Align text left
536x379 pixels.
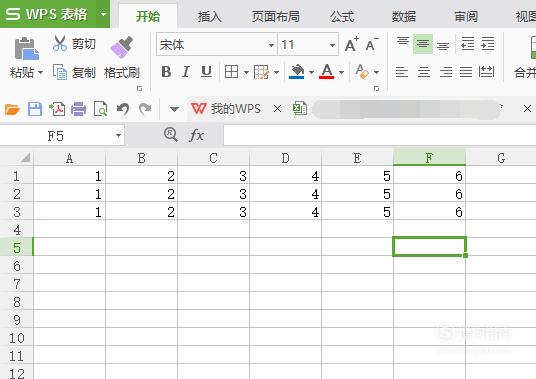coord(402,72)
